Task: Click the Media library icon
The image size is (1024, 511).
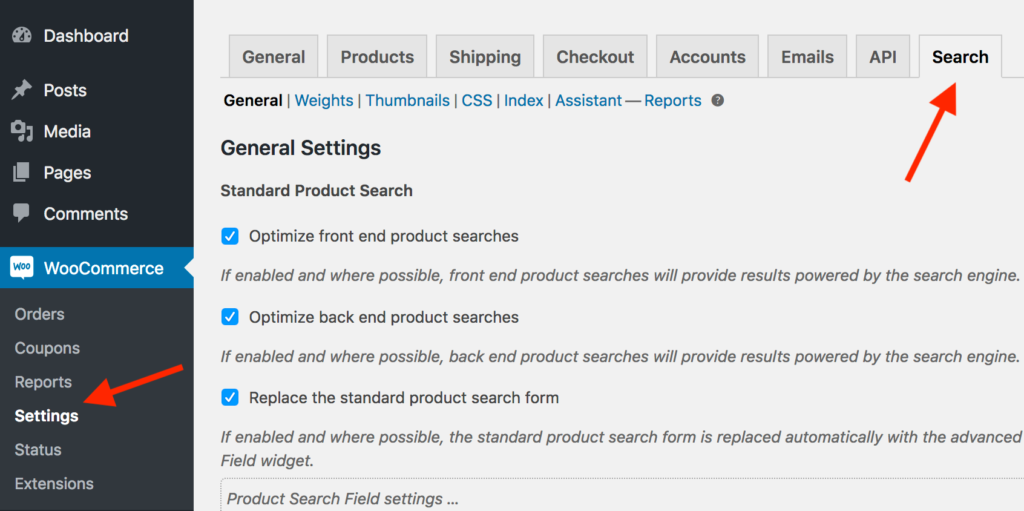Action: tap(21, 132)
